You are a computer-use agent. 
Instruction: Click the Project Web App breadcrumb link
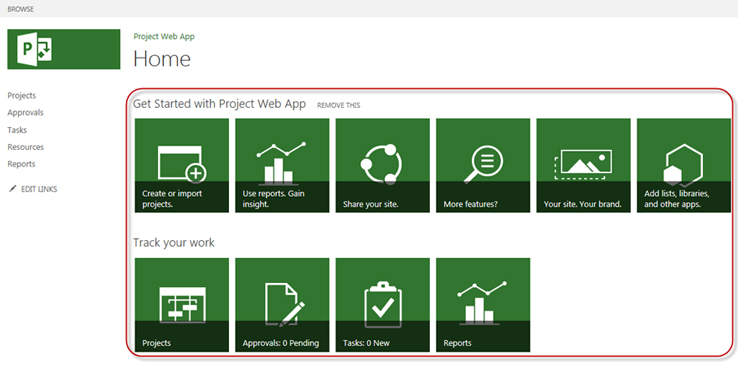click(x=164, y=37)
